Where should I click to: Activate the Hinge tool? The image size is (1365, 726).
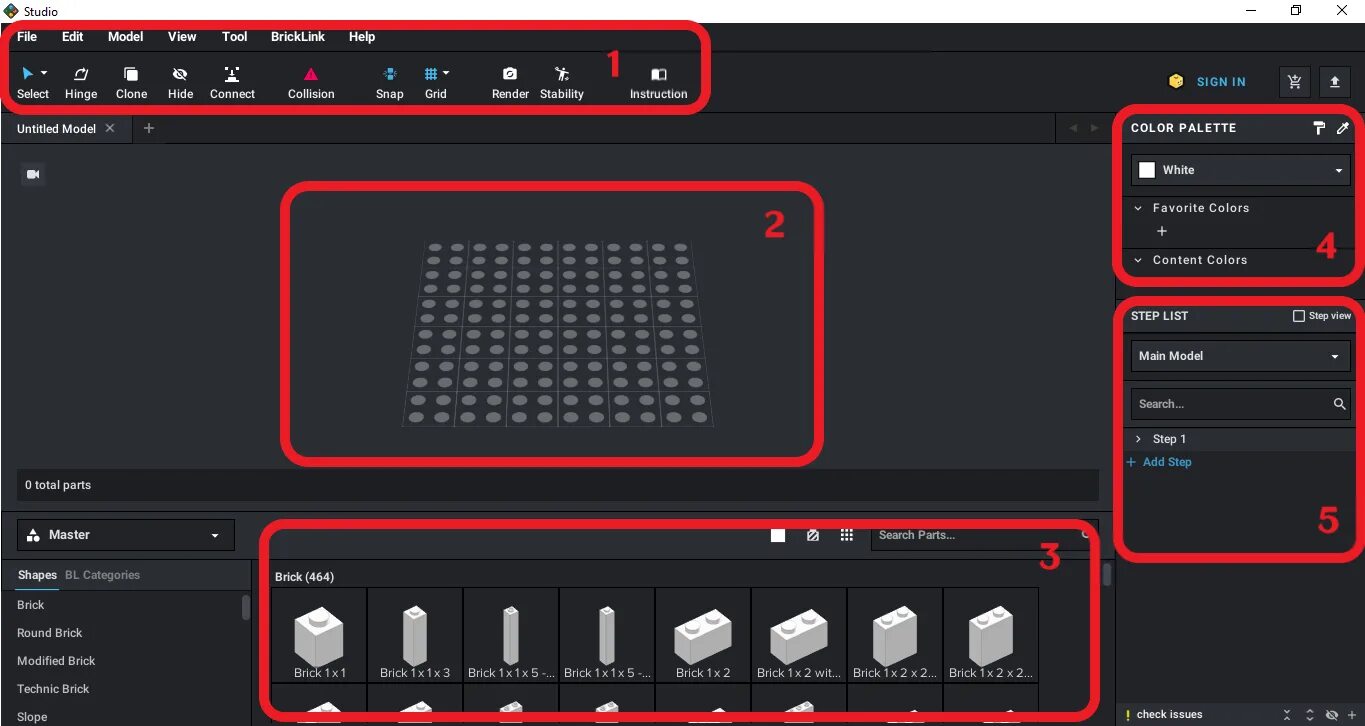click(x=81, y=82)
